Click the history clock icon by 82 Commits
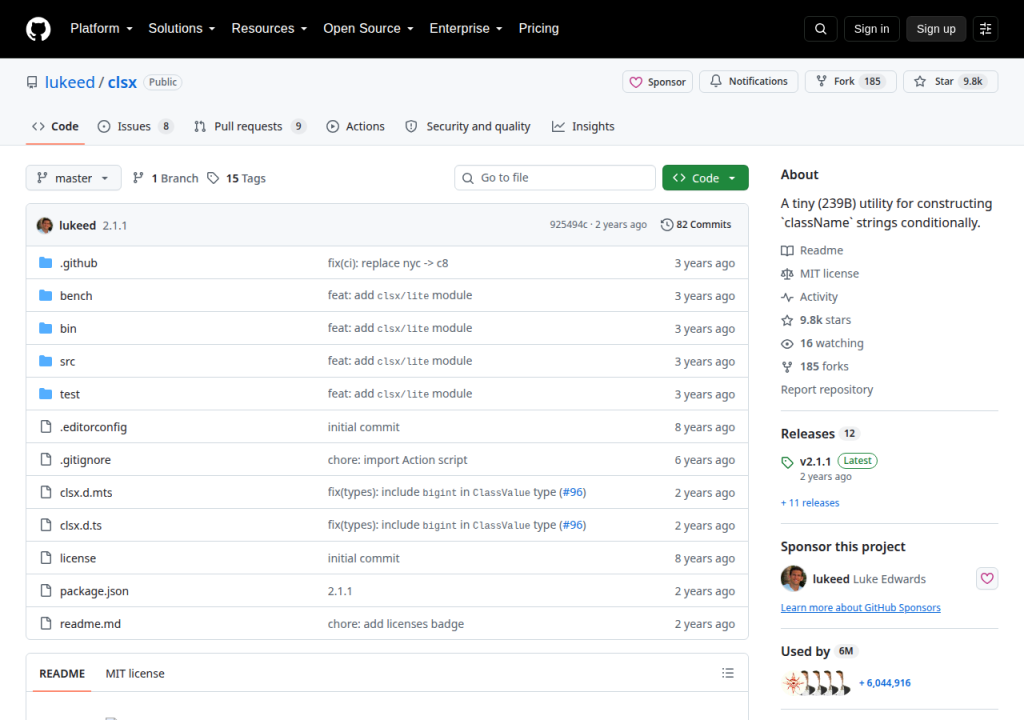Image resolution: width=1024 pixels, height=720 pixels. [x=666, y=225]
